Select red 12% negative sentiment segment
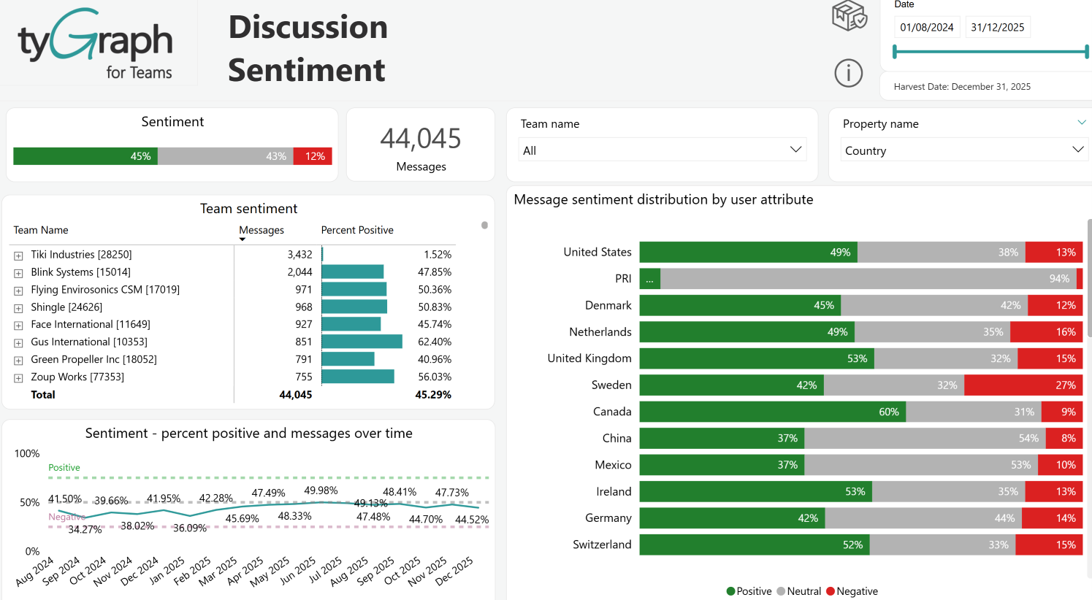1092x600 pixels. (x=313, y=156)
